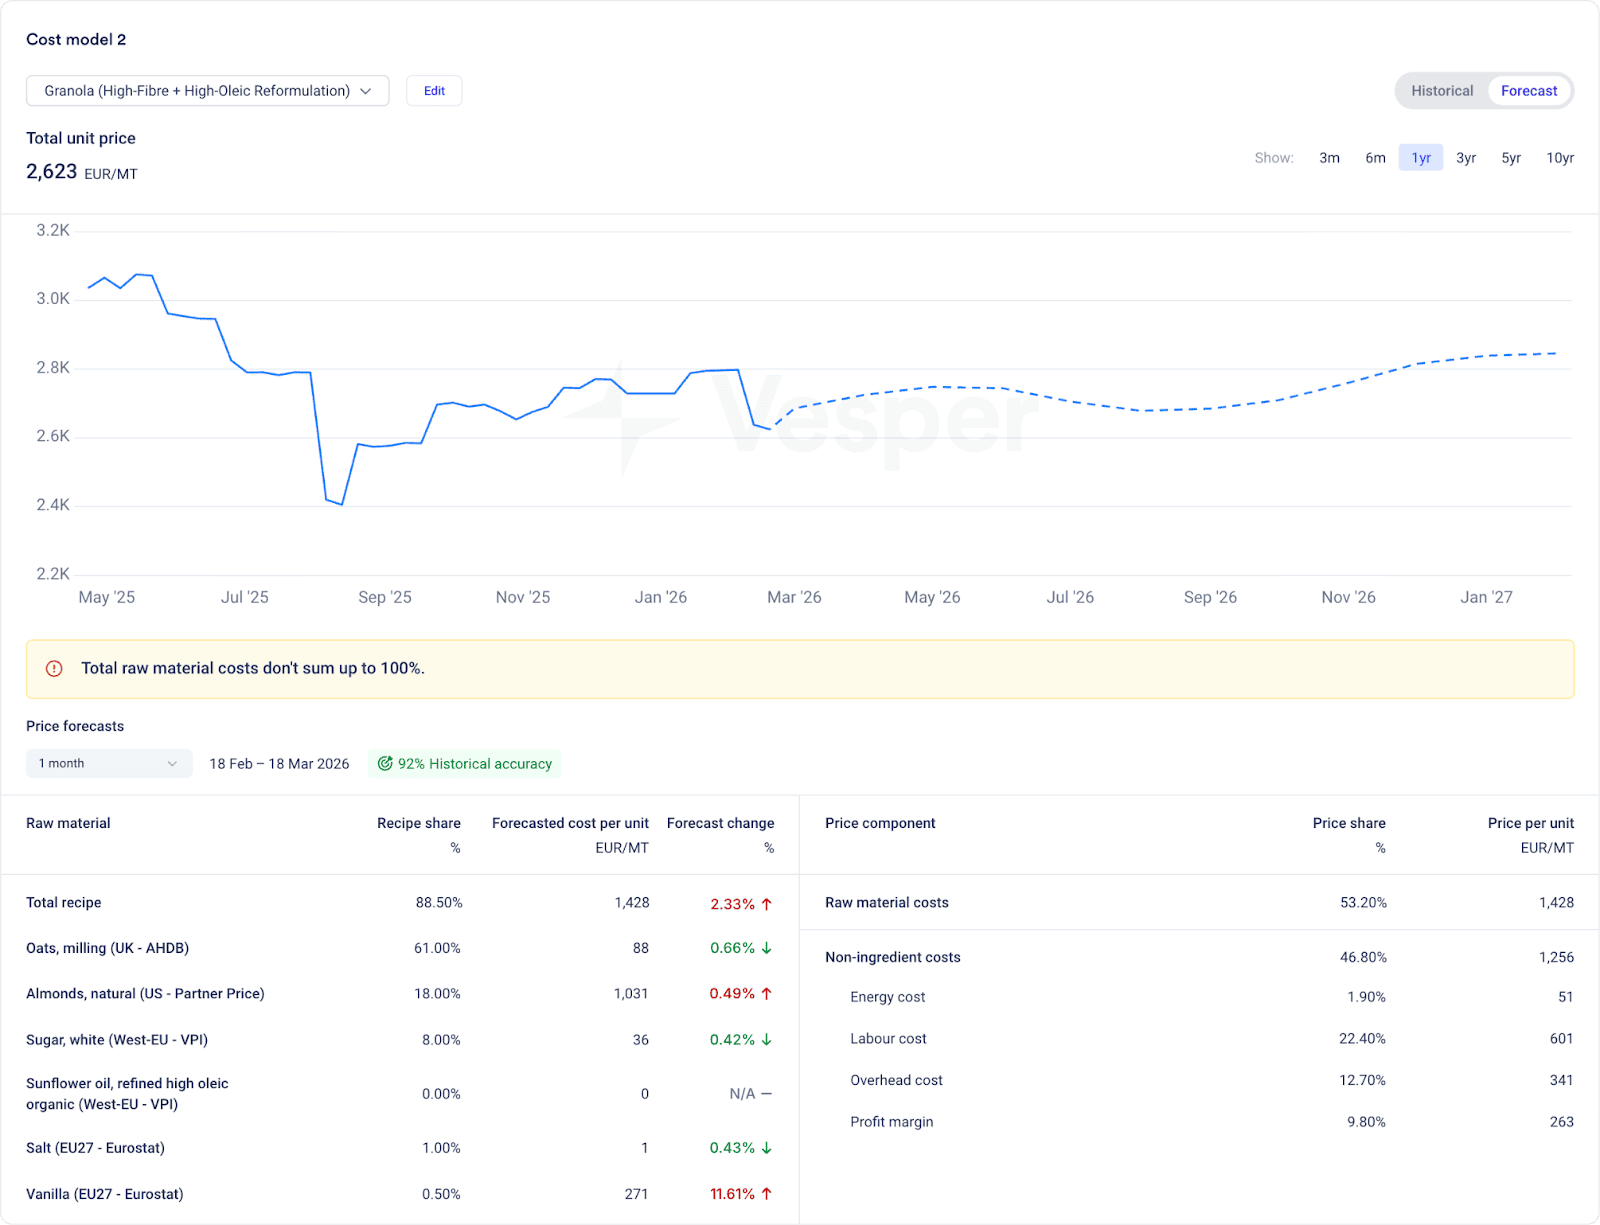Switch to the Historical view
Viewport: 1600px width, 1225px height.
click(x=1442, y=91)
